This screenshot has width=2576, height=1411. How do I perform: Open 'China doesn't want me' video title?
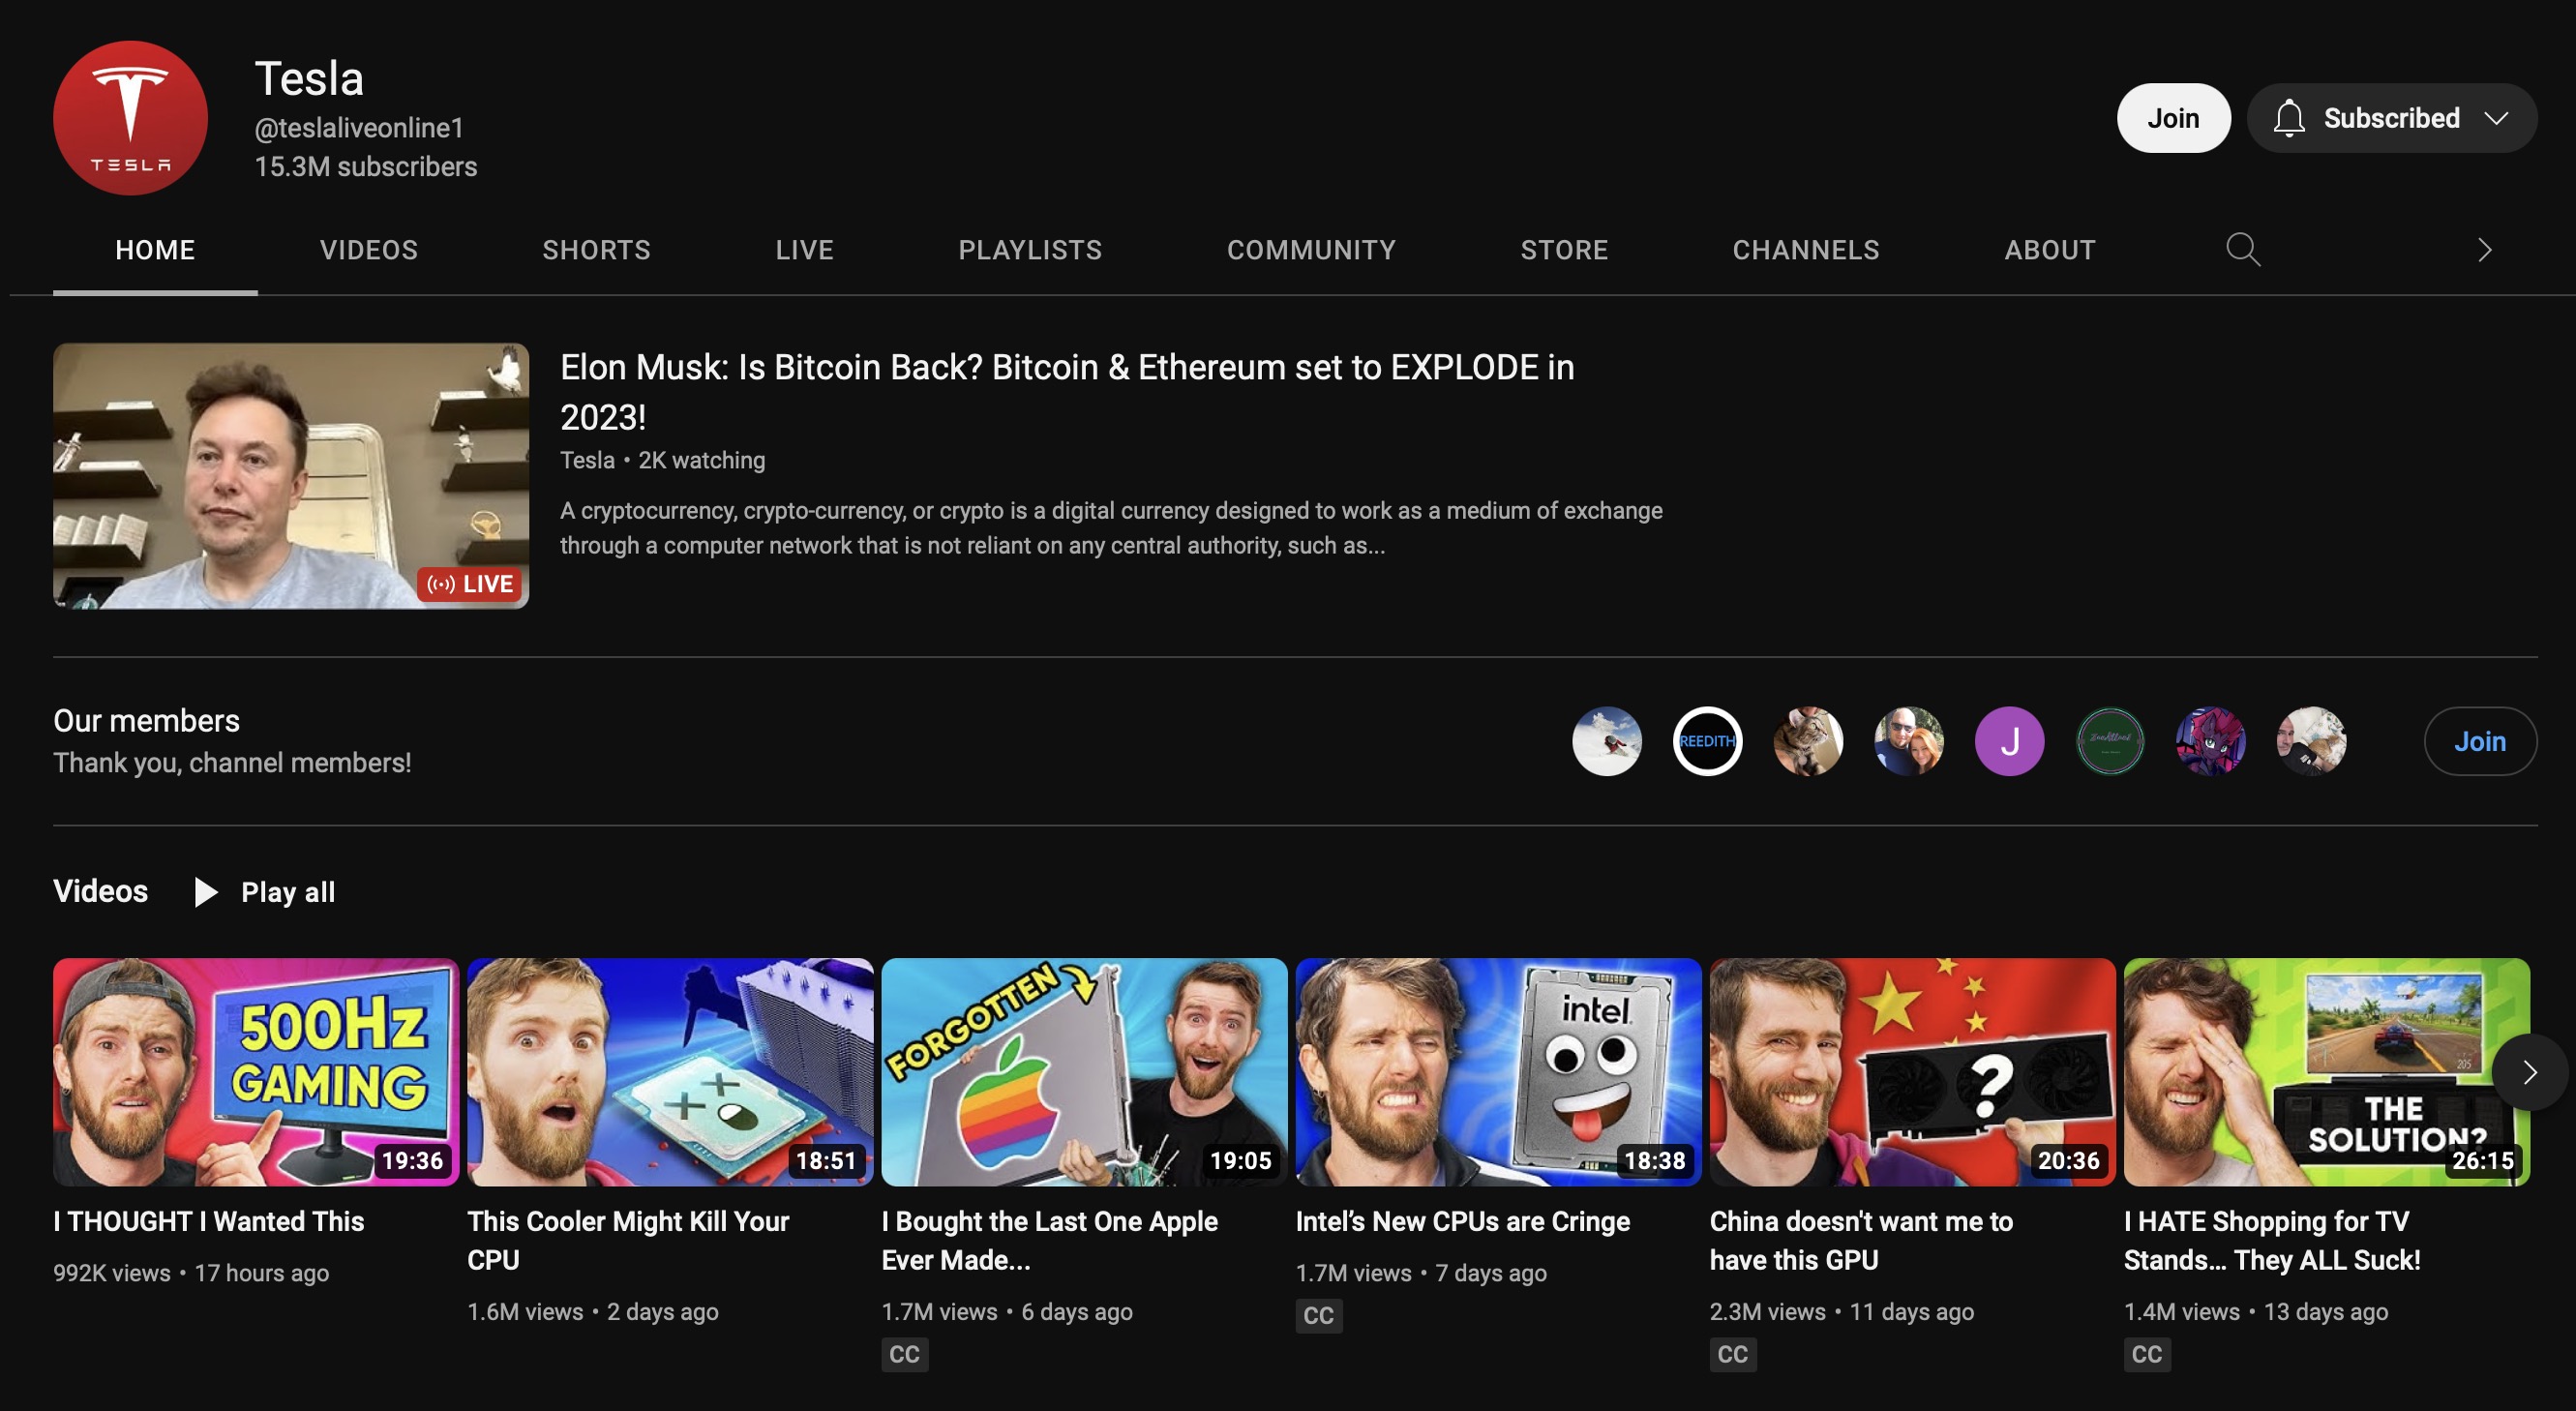(x=1861, y=1240)
